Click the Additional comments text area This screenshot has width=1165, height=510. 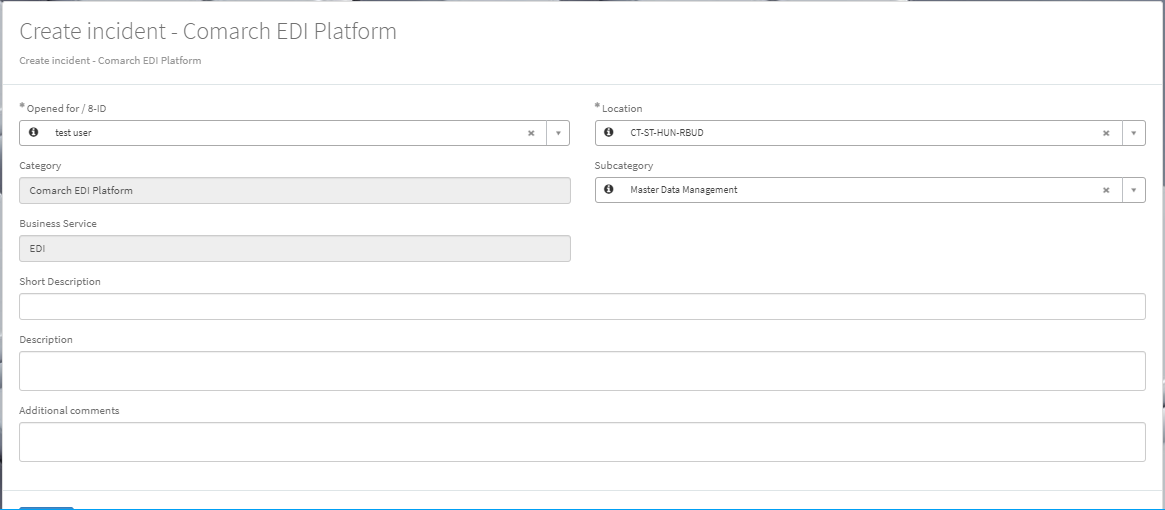pos(582,442)
